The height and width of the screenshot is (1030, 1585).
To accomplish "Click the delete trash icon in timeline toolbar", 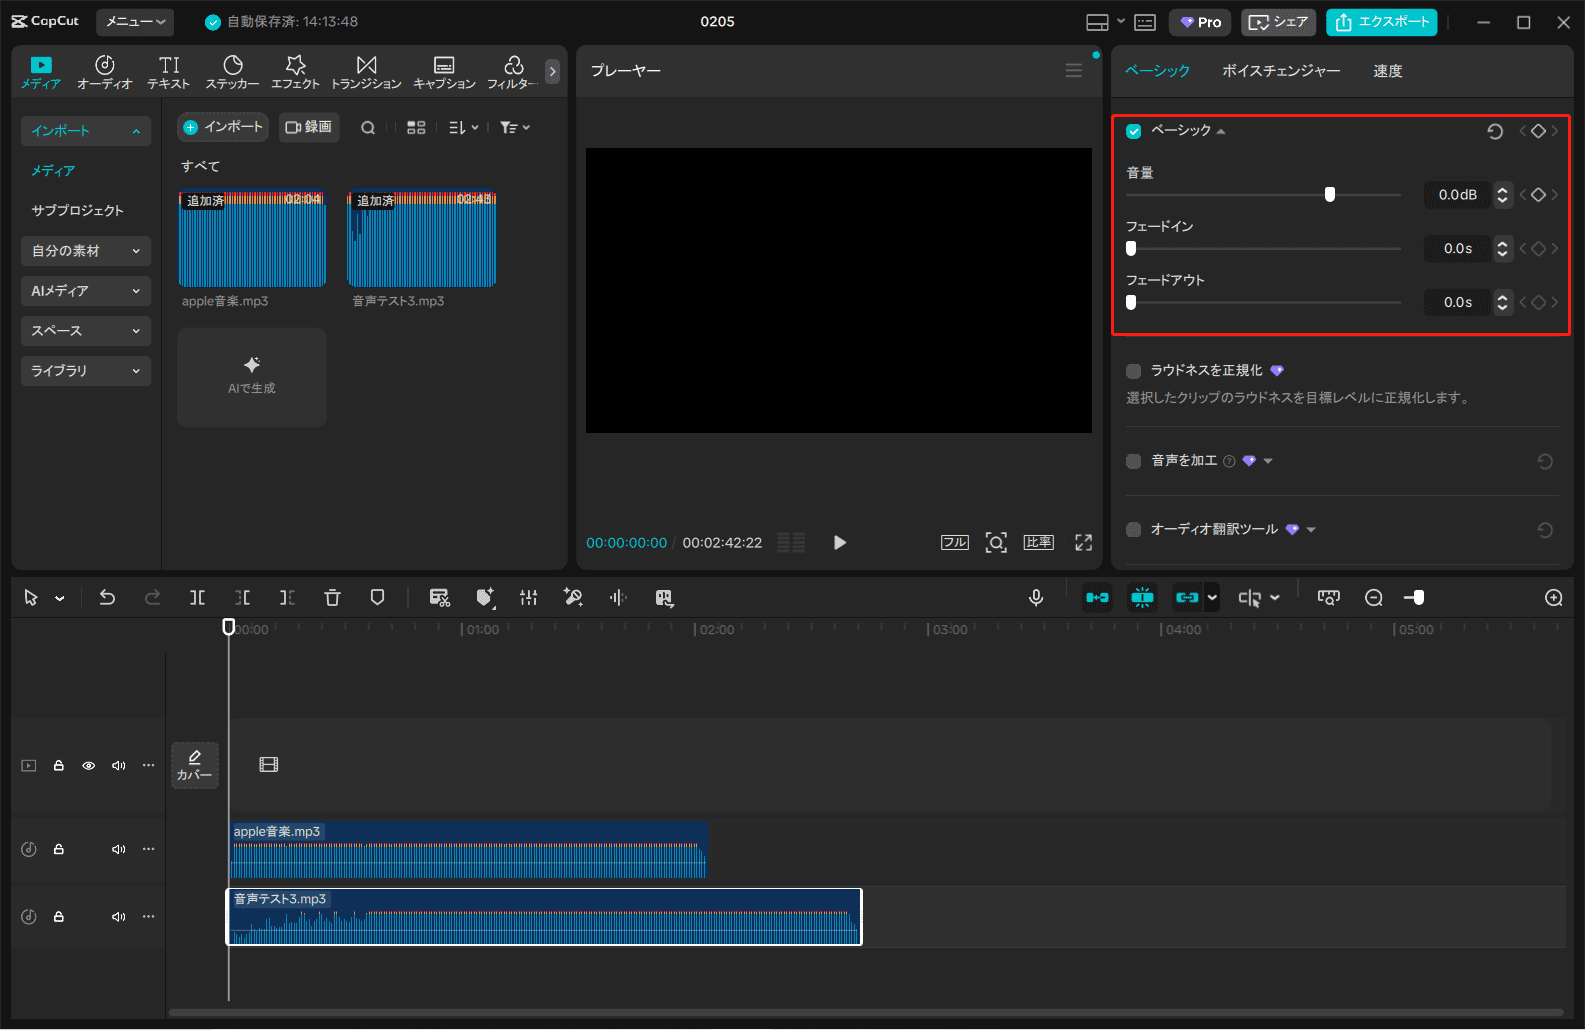I will (332, 598).
